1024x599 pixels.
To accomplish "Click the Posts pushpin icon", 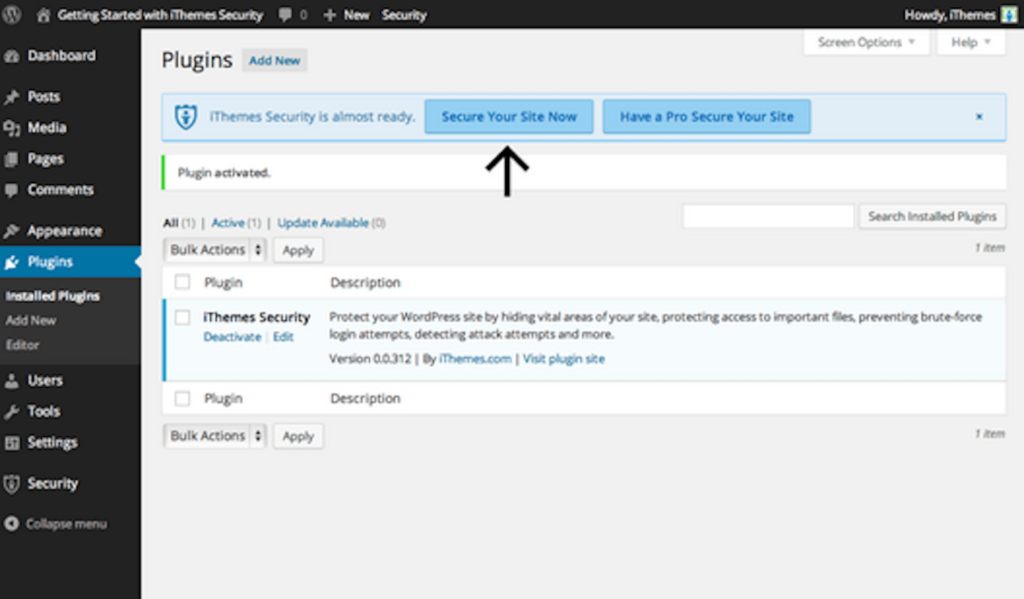I will 11,97.
